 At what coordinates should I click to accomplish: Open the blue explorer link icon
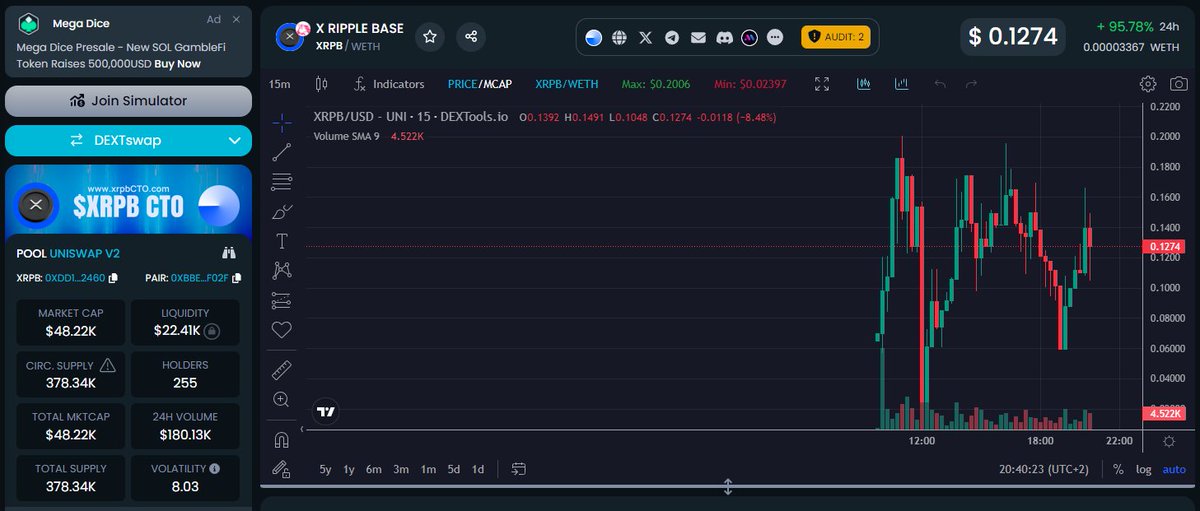click(x=593, y=37)
